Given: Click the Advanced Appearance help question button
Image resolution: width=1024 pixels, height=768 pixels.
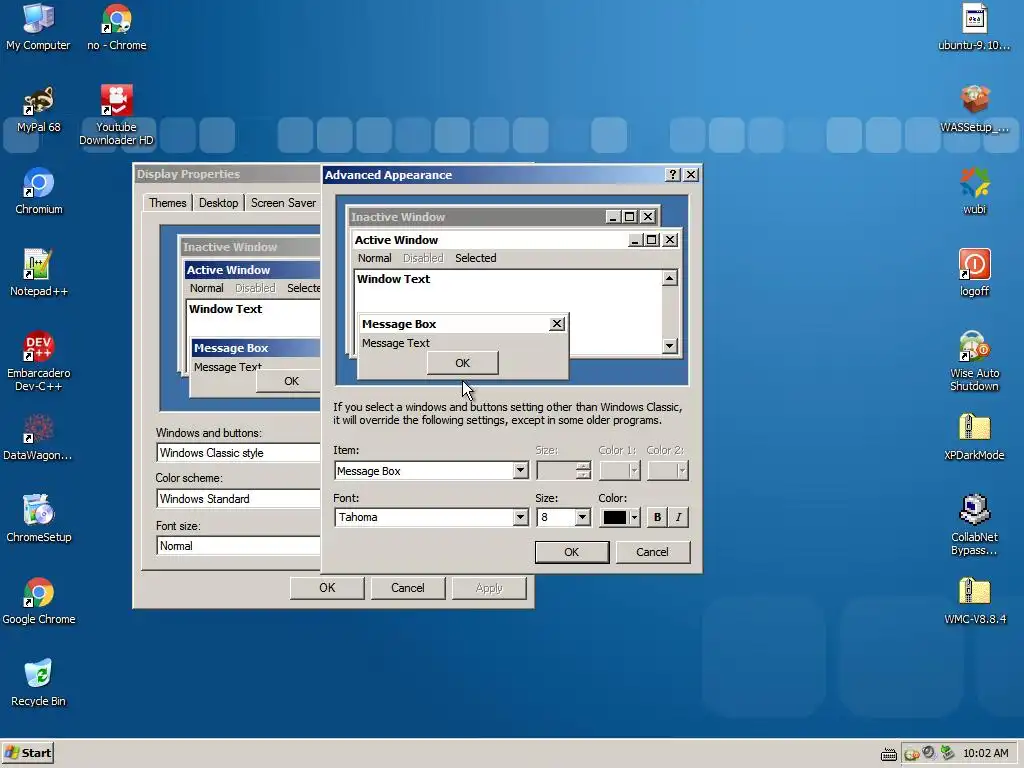Looking at the screenshot, I should [x=672, y=174].
